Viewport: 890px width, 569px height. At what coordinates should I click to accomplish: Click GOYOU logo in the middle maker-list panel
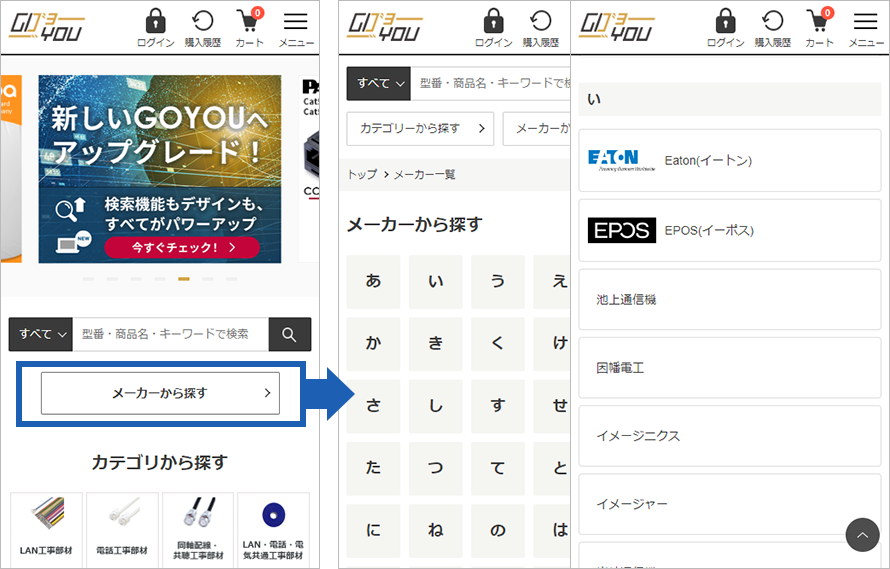pyautogui.click(x=384, y=27)
